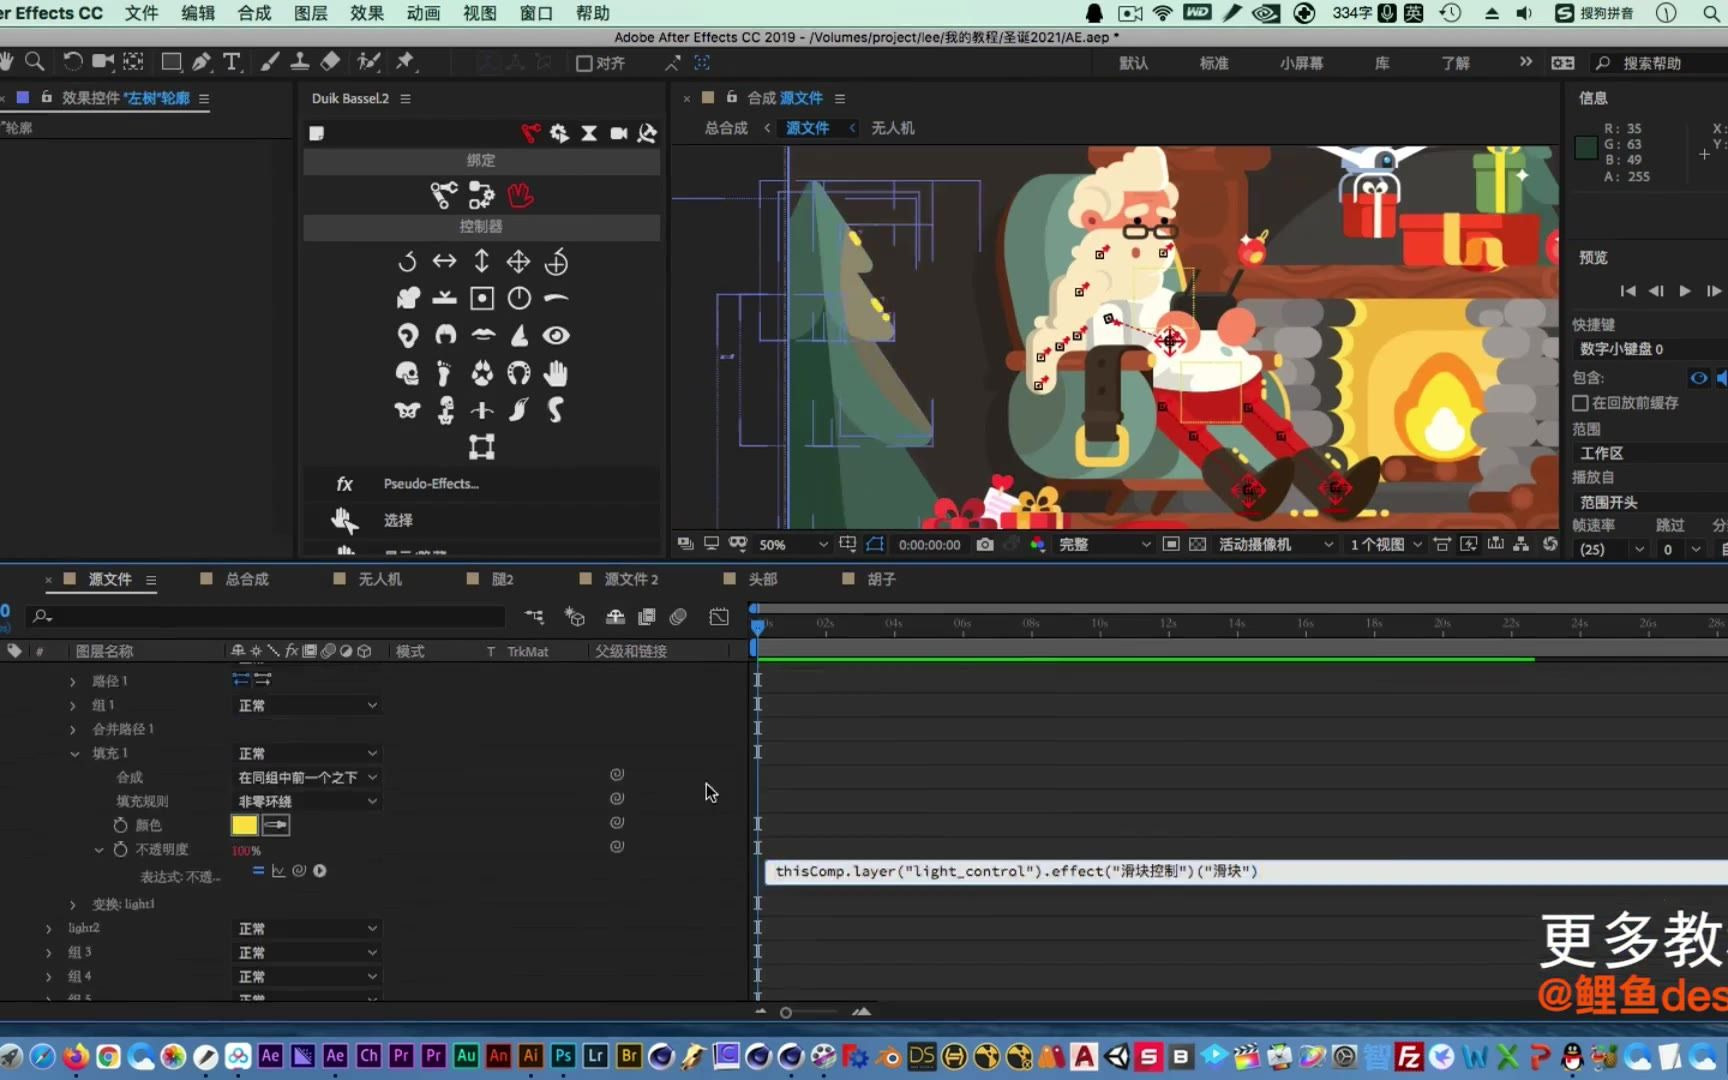This screenshot has height=1080, width=1728.
Task: Open Duik camera panel icon
Action: pyautogui.click(x=619, y=133)
